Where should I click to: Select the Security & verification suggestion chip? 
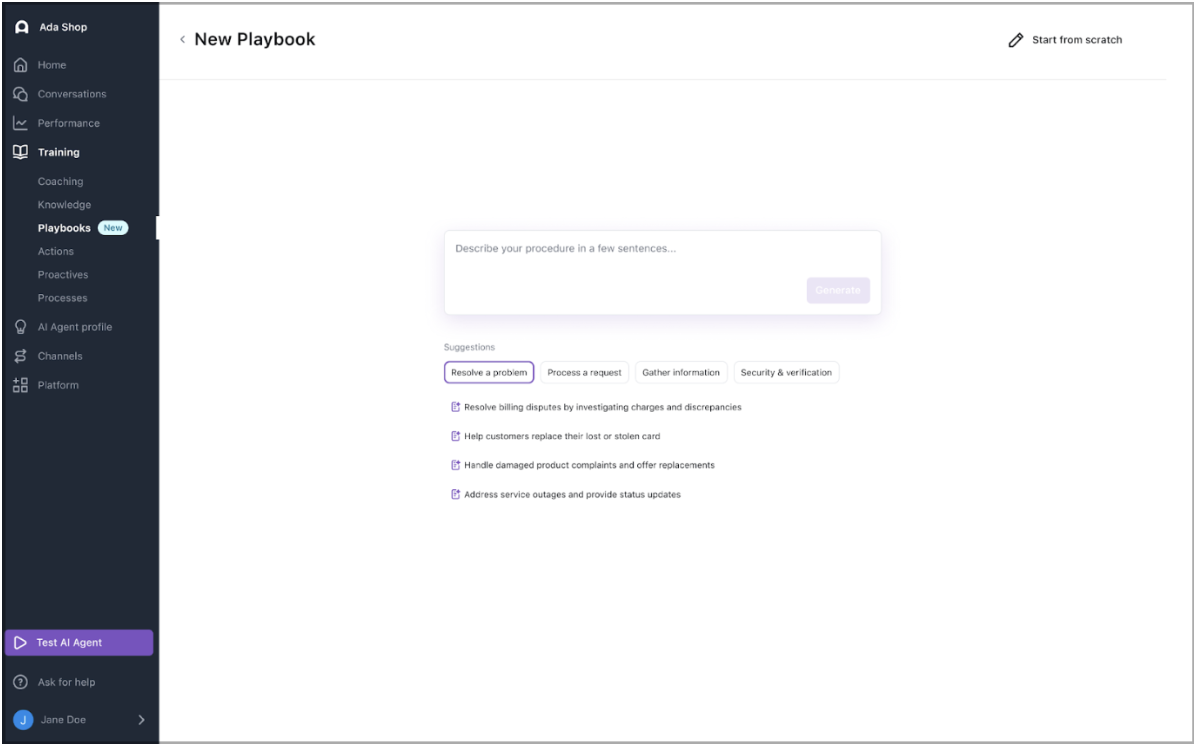tap(786, 373)
